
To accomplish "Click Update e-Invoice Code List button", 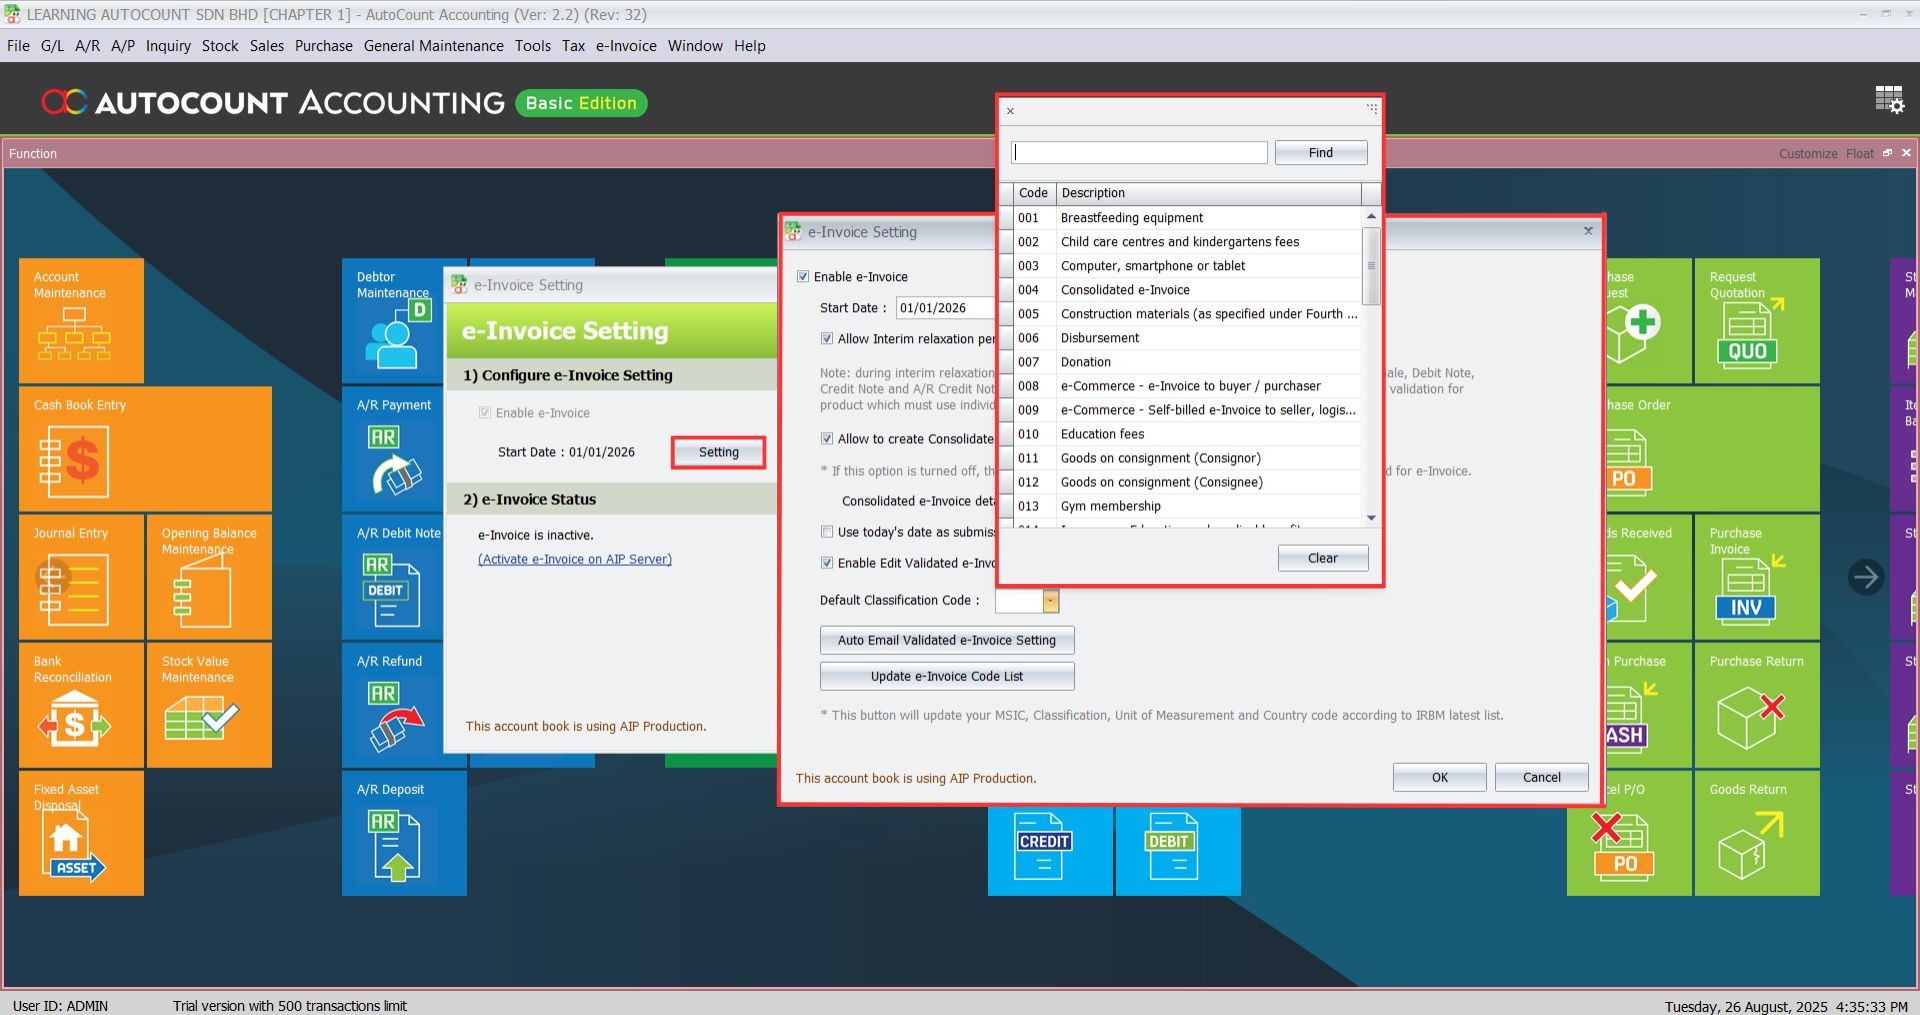I will (x=946, y=676).
